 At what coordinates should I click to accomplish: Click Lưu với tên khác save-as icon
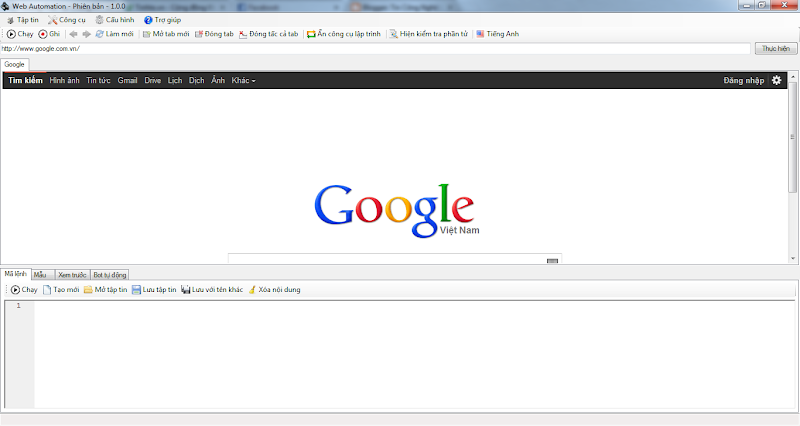[x=186, y=290]
